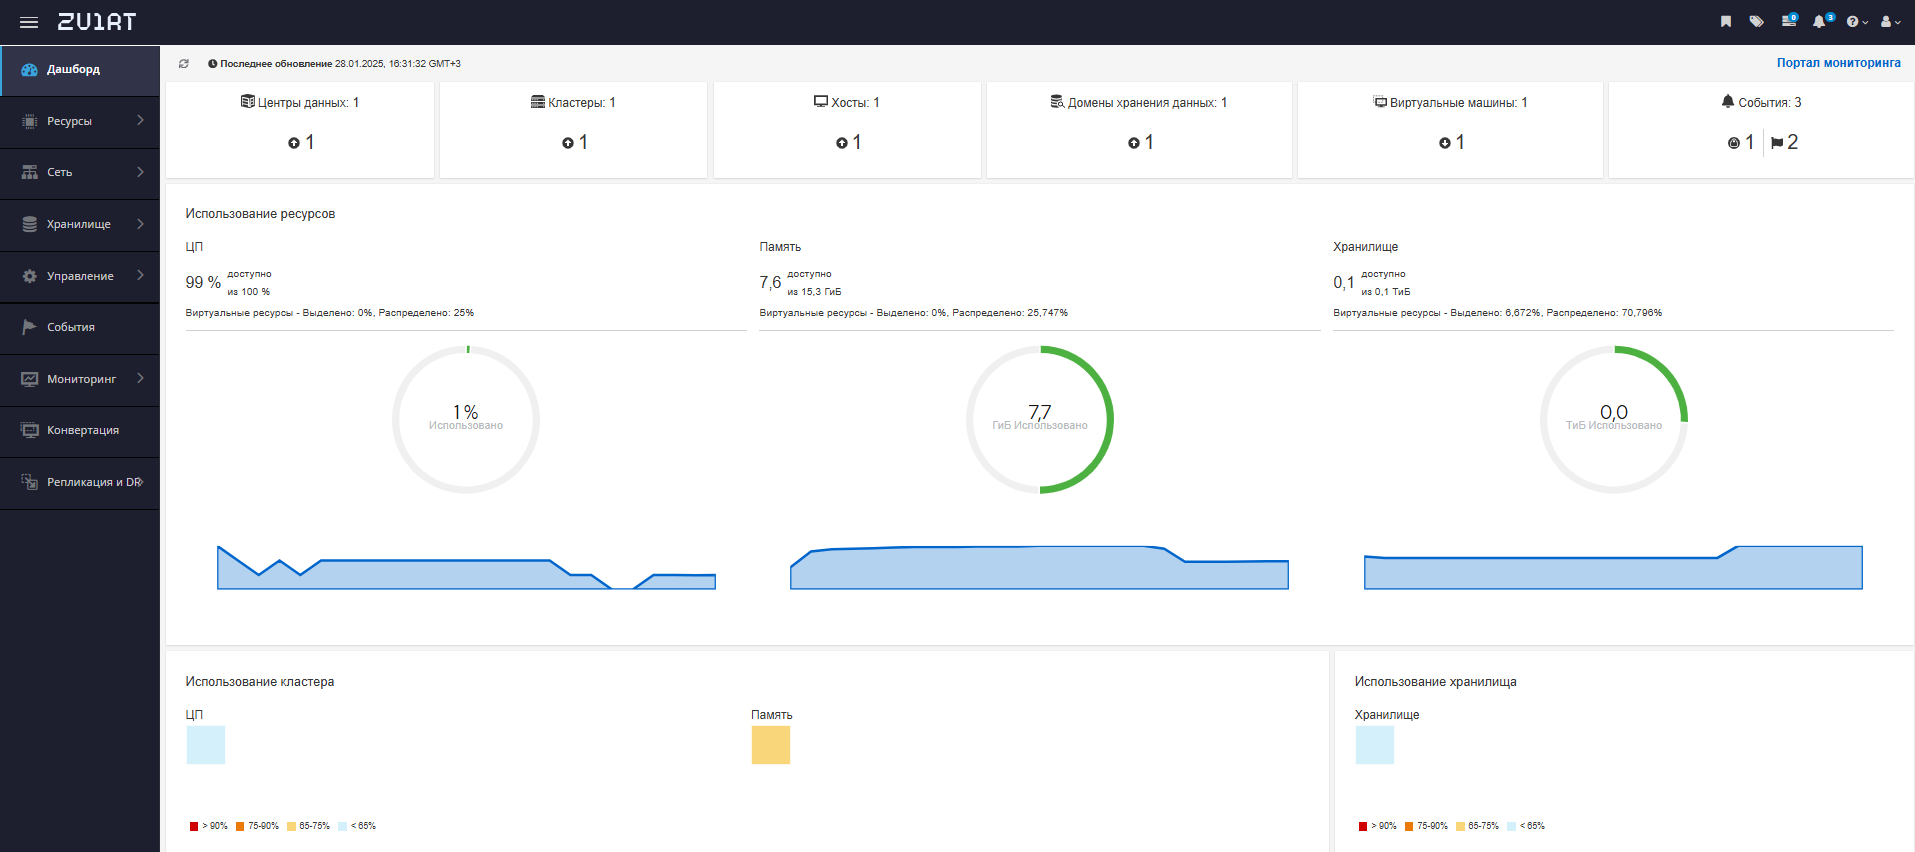Open tasks icon with 0 badge
This screenshot has width=1915, height=852.
pos(1789,20)
